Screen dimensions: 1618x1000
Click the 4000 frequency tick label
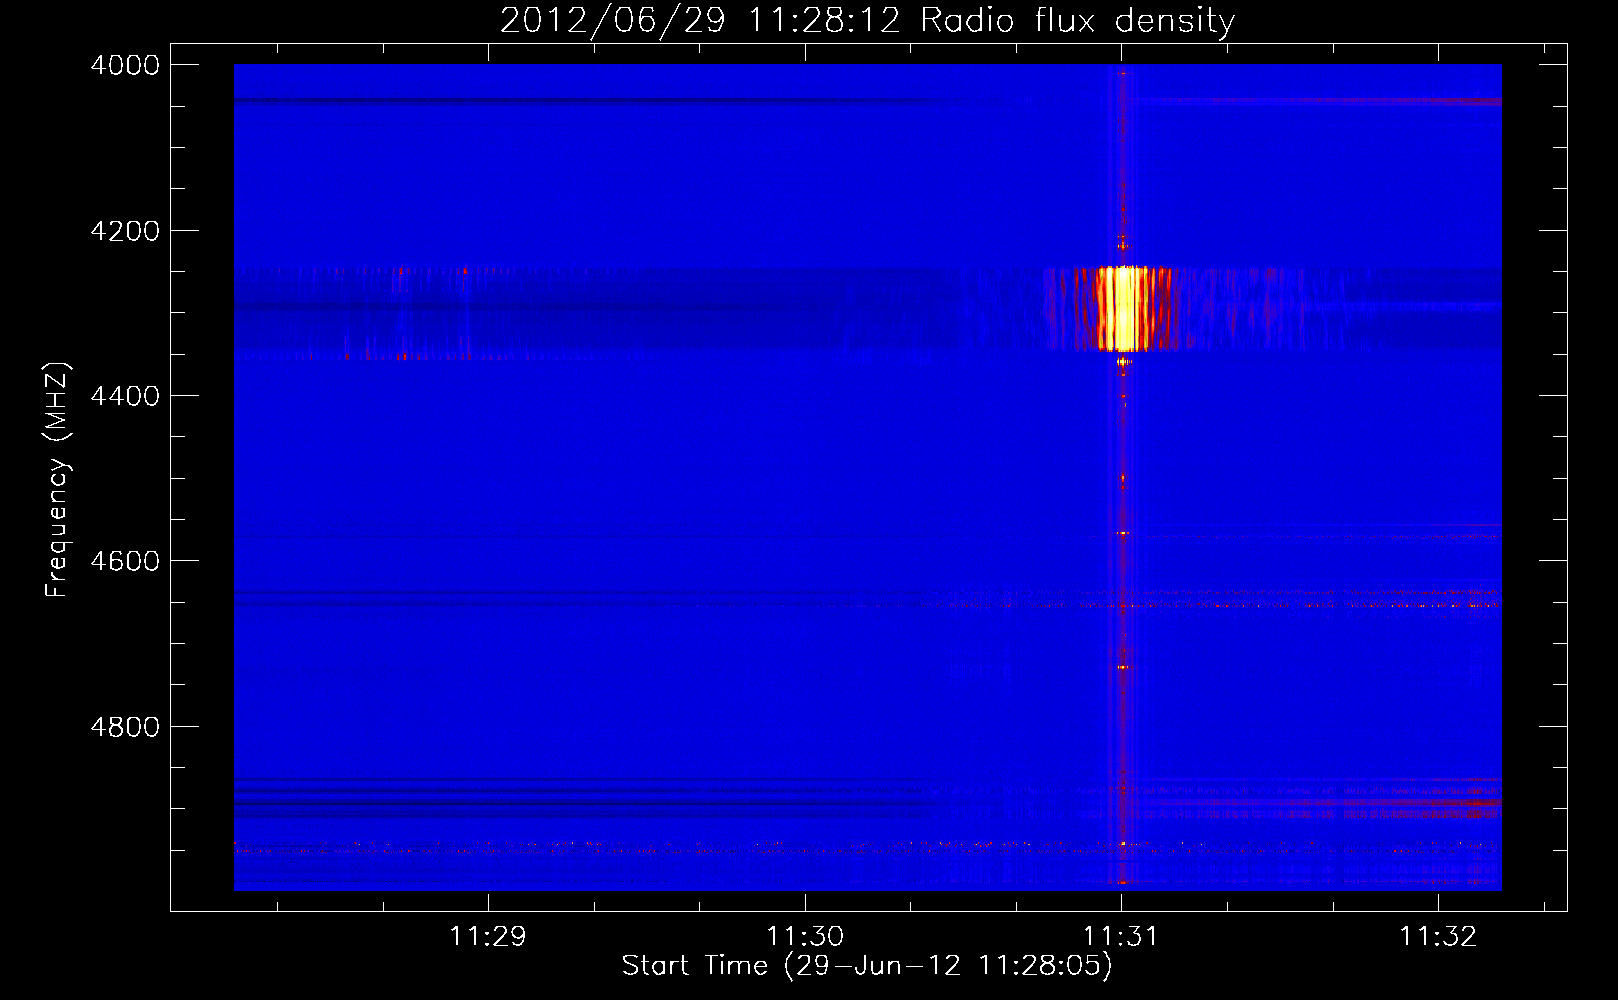click(x=125, y=65)
